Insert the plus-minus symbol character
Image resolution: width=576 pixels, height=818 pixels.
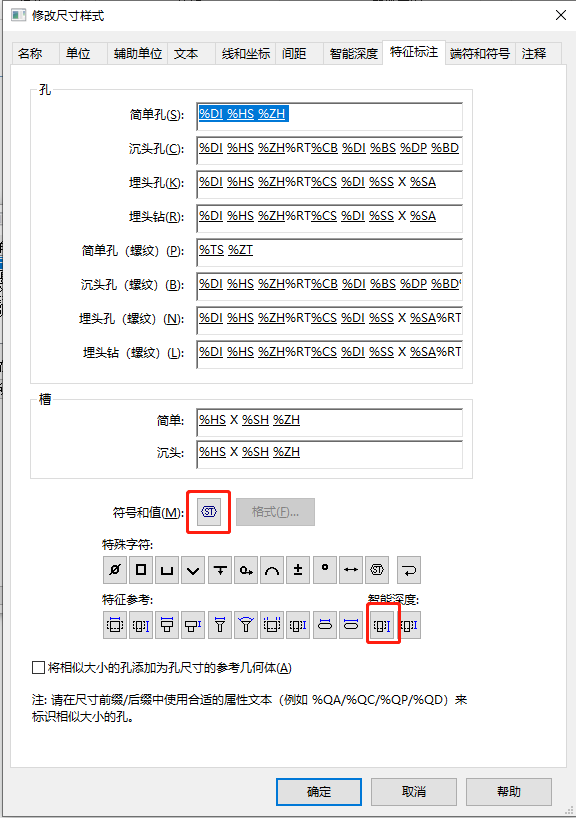[x=298, y=570]
